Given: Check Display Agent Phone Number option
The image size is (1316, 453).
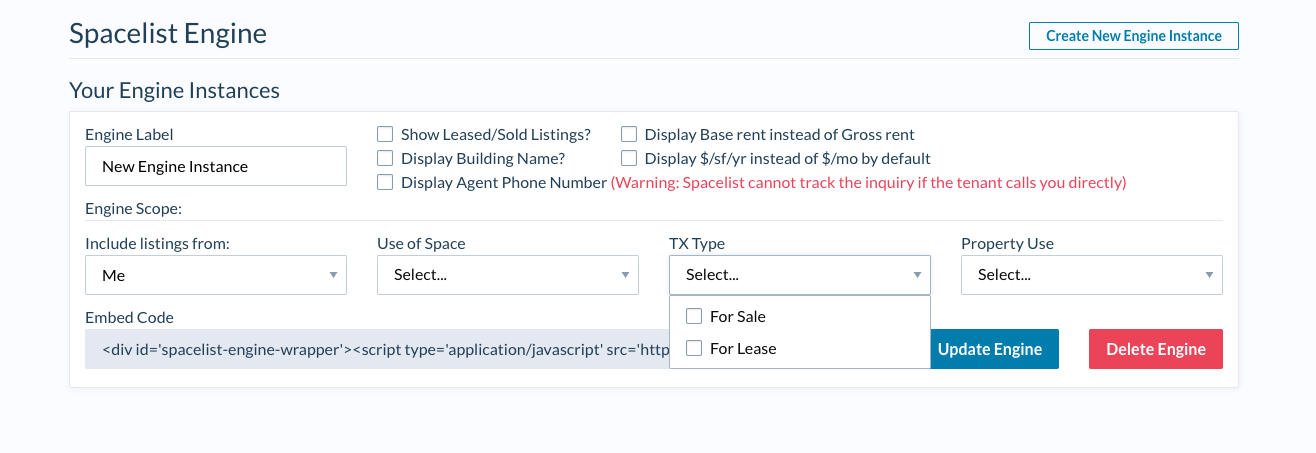Looking at the screenshot, I should click(385, 182).
